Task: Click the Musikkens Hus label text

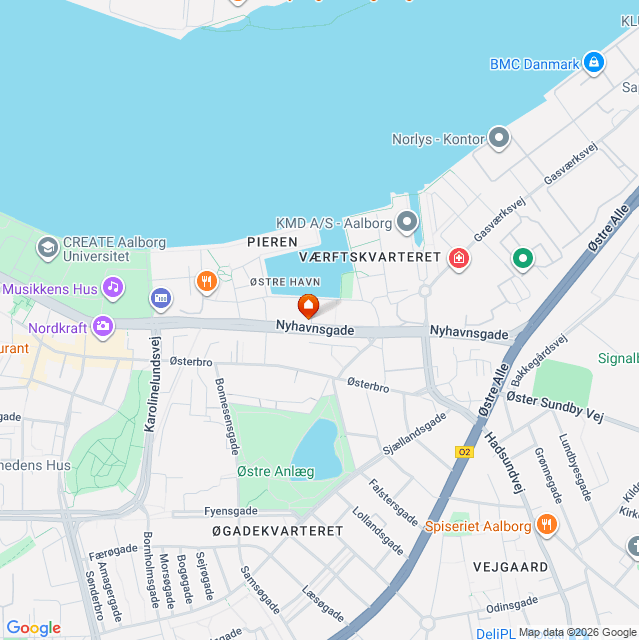Action: pos(50,289)
